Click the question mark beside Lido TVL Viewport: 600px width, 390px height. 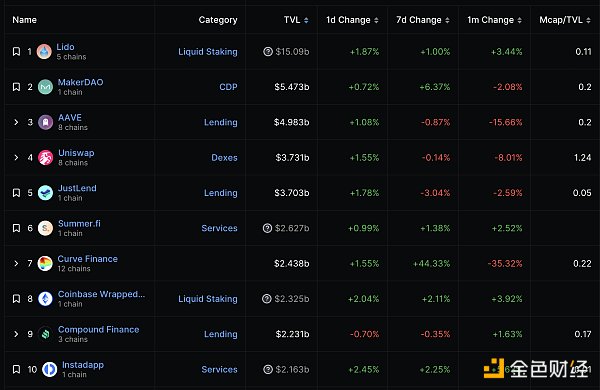[x=268, y=51]
